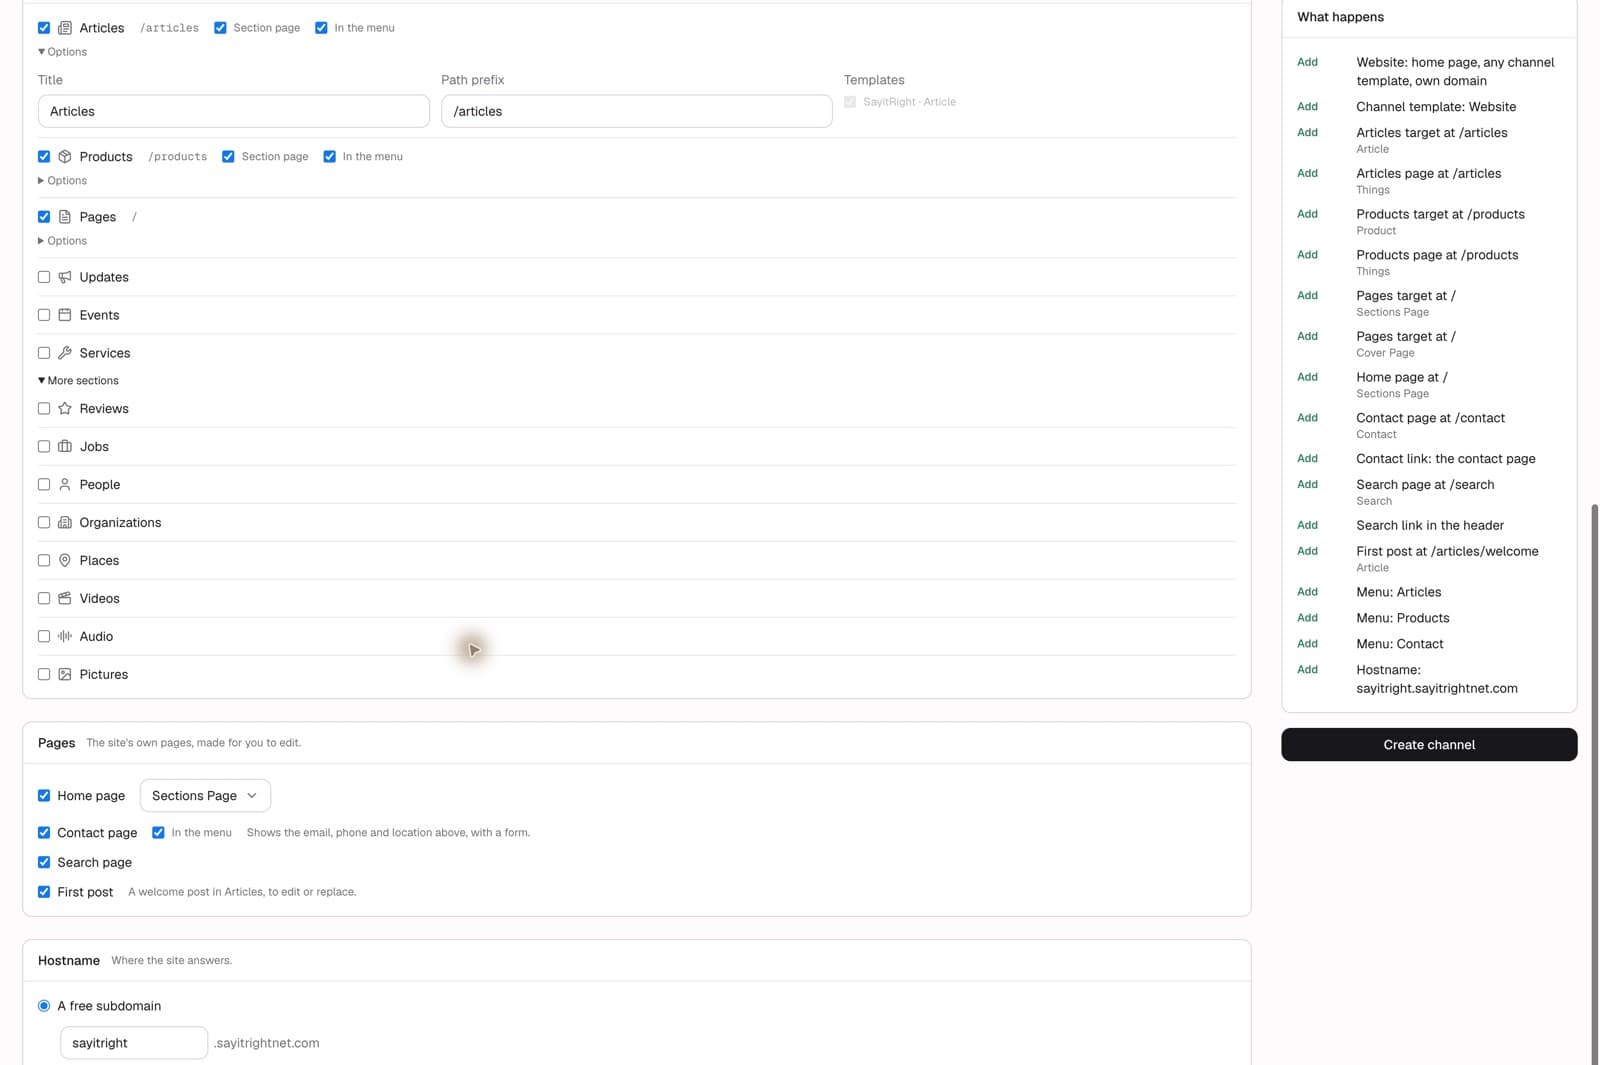Screen dimensions: 1600x1065
Task: Enable the Pictures section checkbox
Action: pyautogui.click(x=44, y=675)
